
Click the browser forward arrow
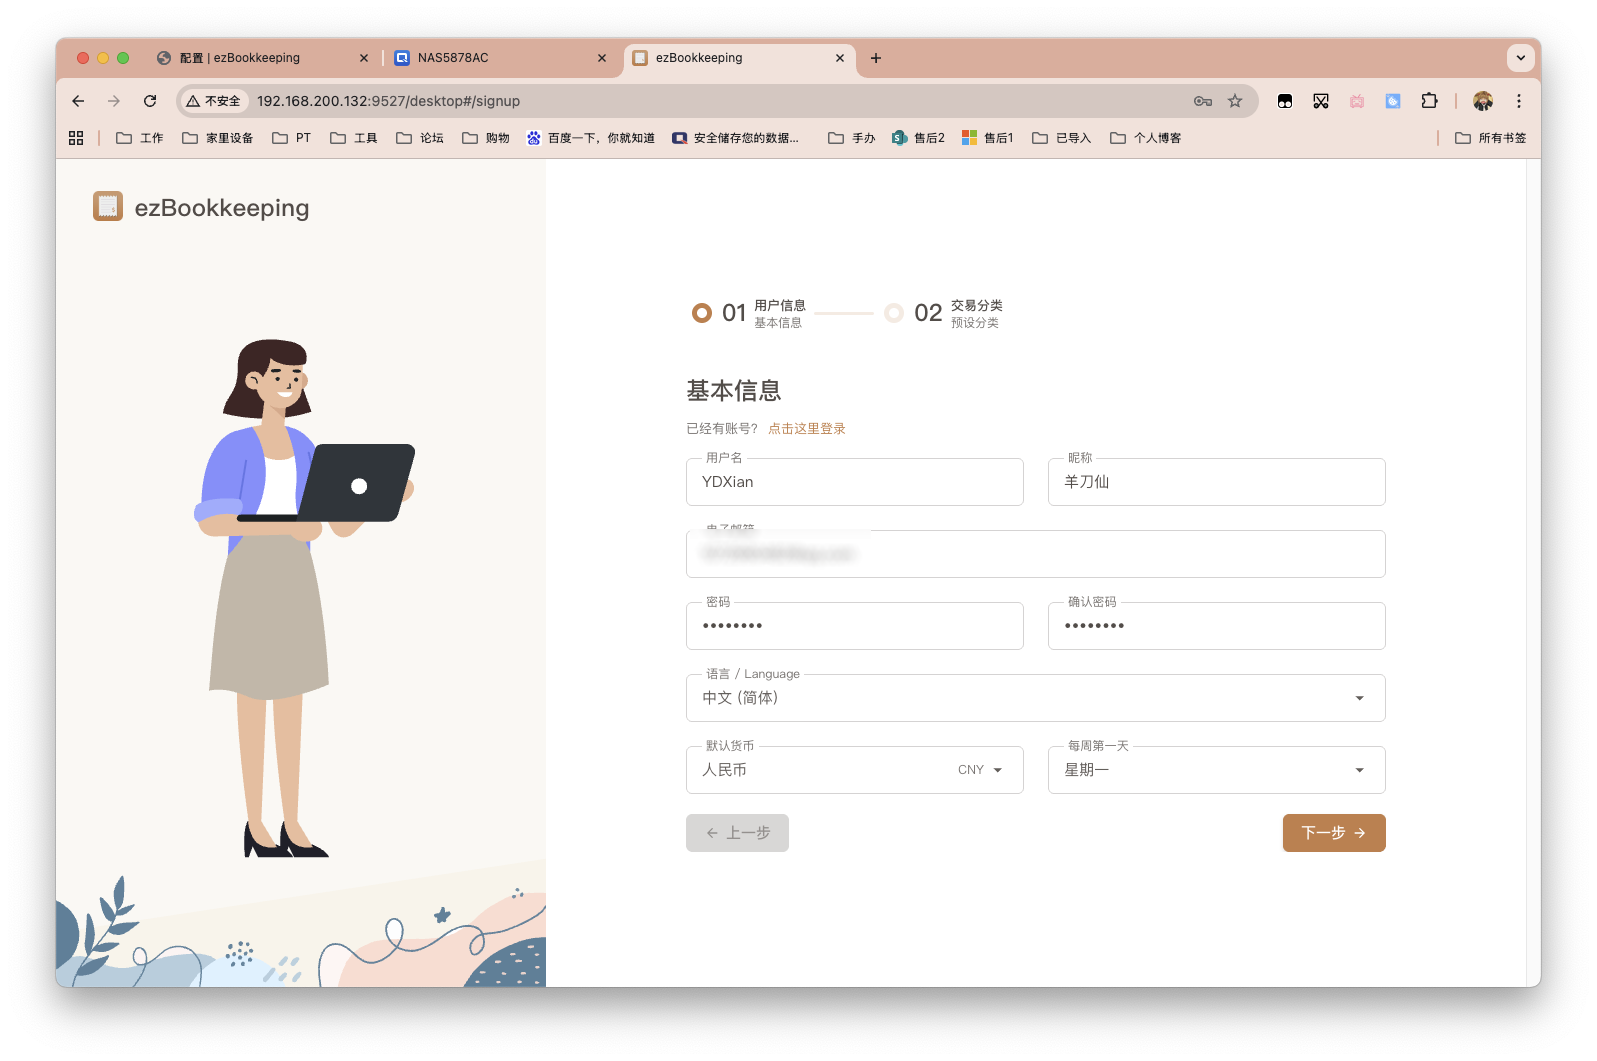[x=114, y=101]
